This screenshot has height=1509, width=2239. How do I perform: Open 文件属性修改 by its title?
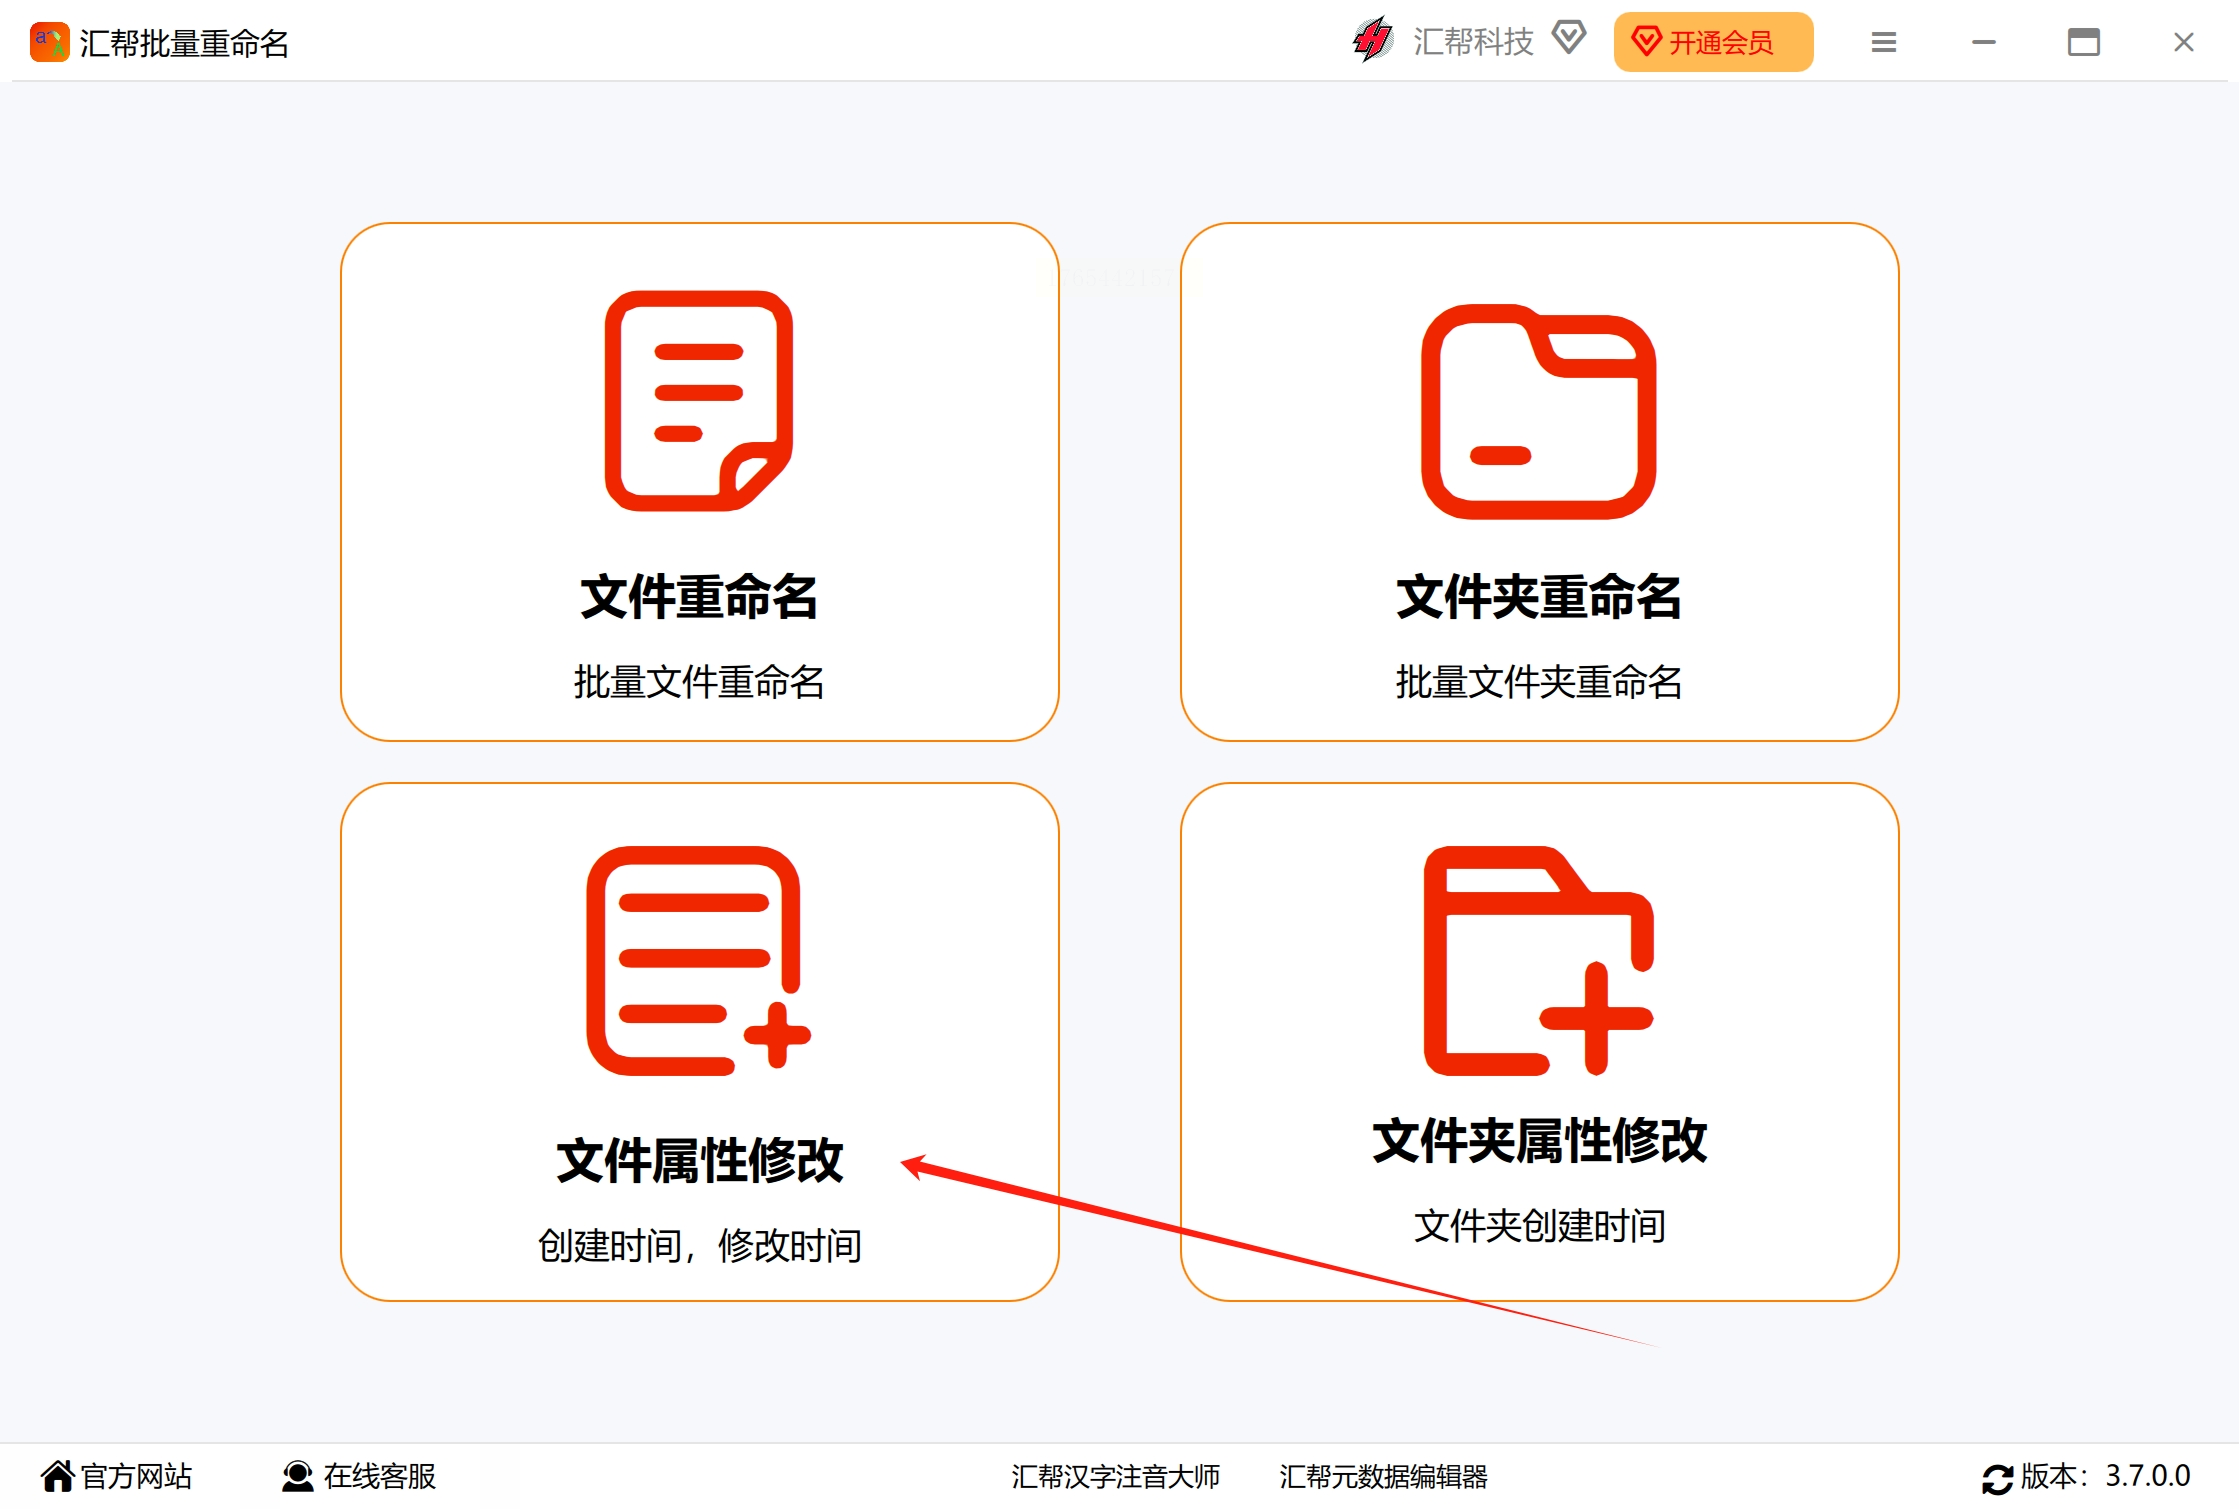click(698, 1161)
